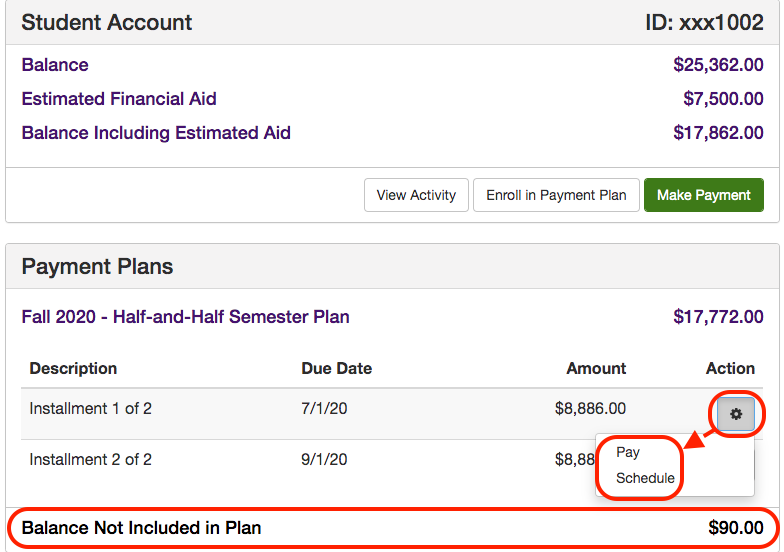Open the Enroll in Payment Plan button
The height and width of the screenshot is (552, 784).
point(556,195)
